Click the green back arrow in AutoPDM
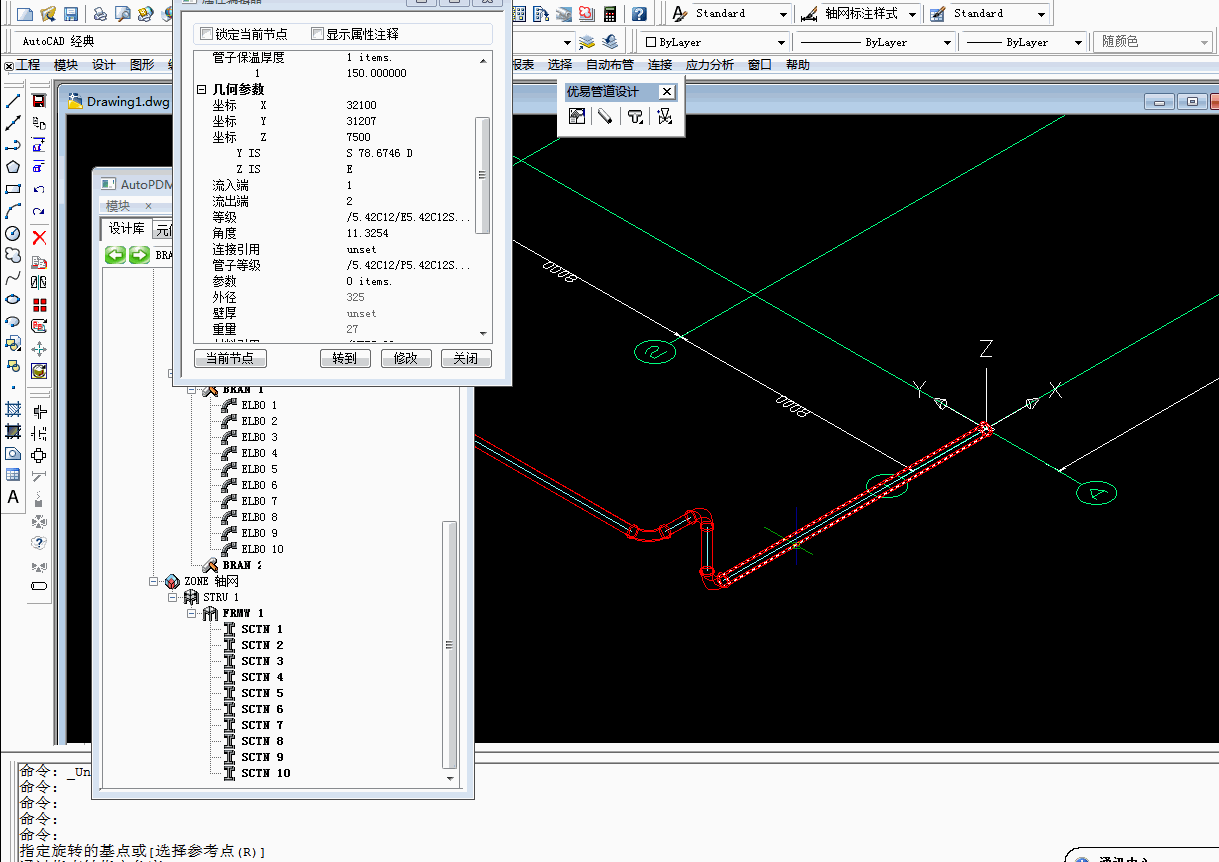This screenshot has height=862, width=1219. 116,255
